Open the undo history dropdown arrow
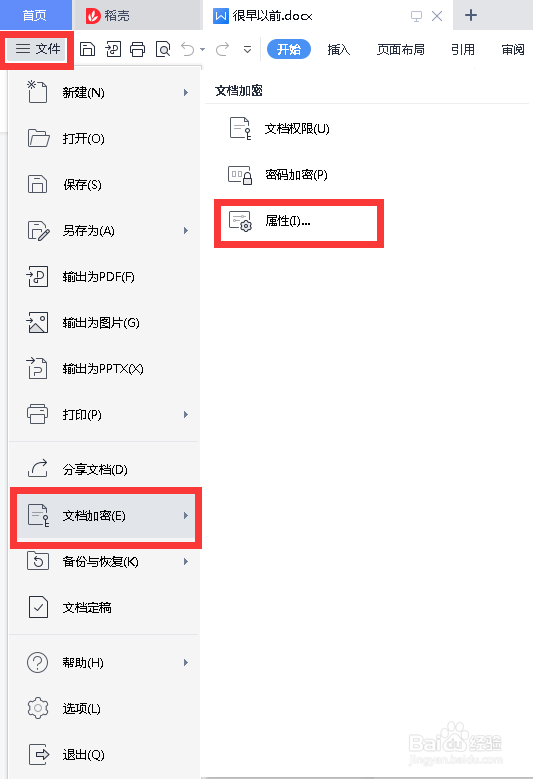Viewport: 533px width, 779px height. coord(202,49)
